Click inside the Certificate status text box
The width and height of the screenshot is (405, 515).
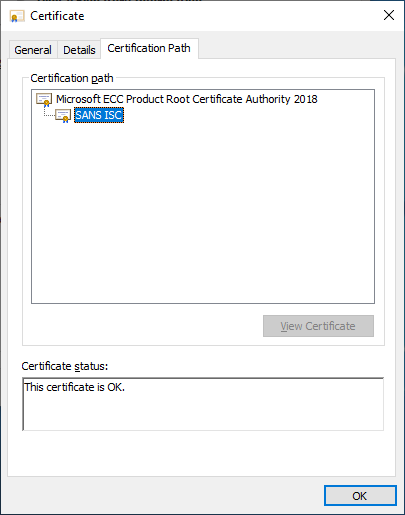coord(203,404)
